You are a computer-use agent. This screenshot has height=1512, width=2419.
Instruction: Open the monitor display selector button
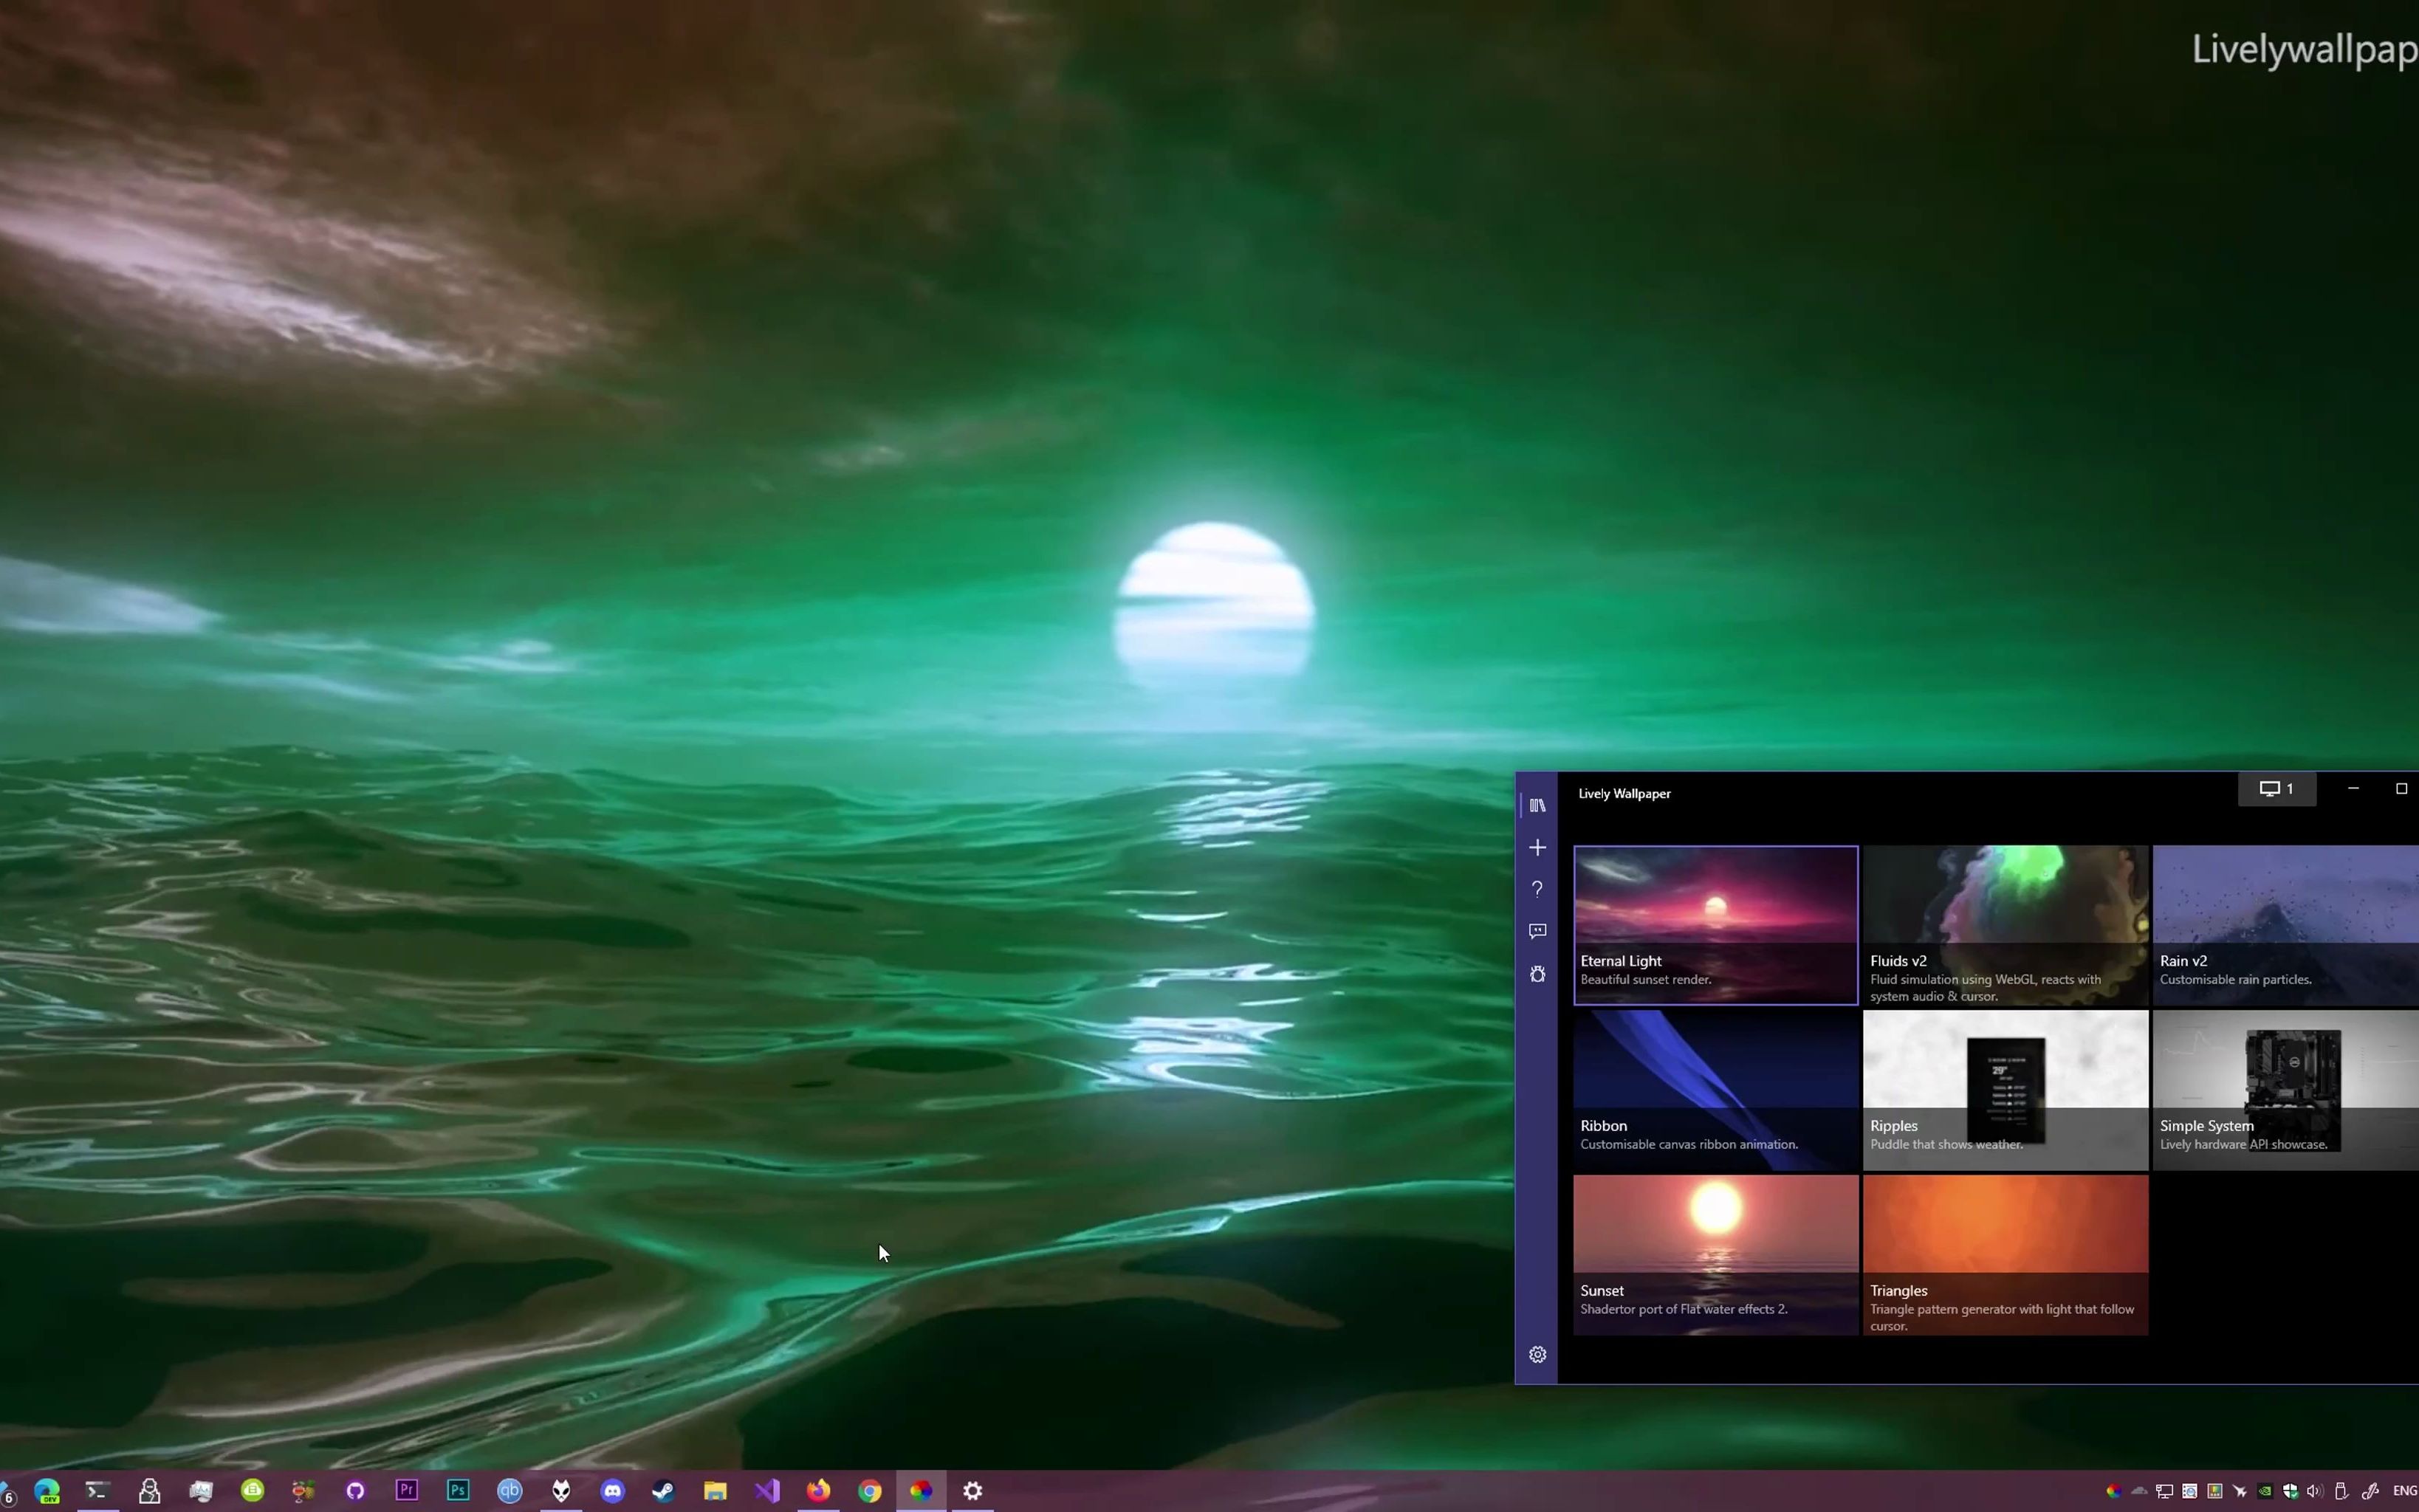2276,789
